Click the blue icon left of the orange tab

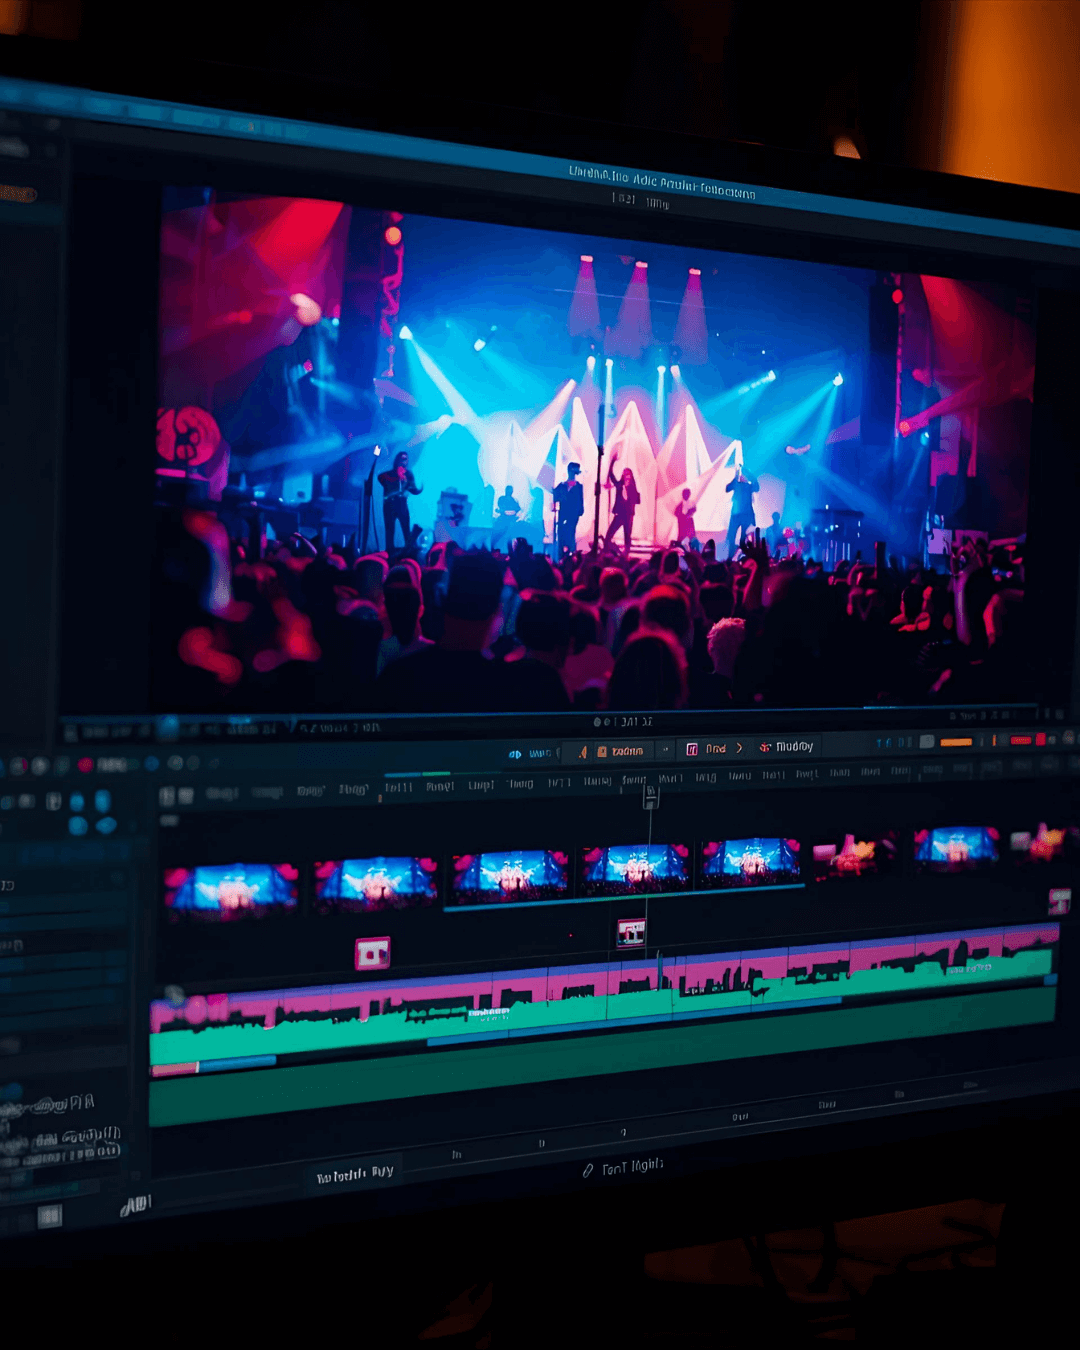coord(515,754)
